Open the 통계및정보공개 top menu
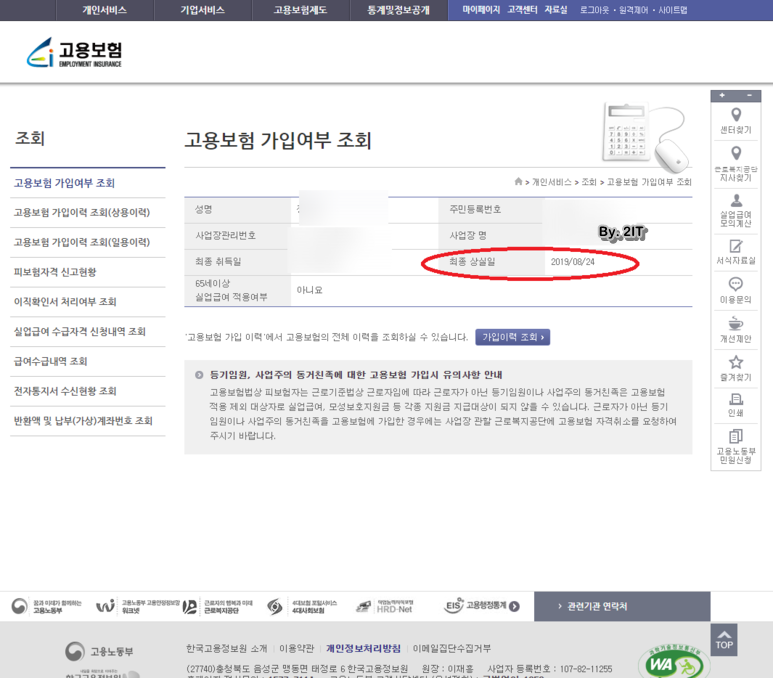Viewport: 773px width, 678px height. (399, 10)
